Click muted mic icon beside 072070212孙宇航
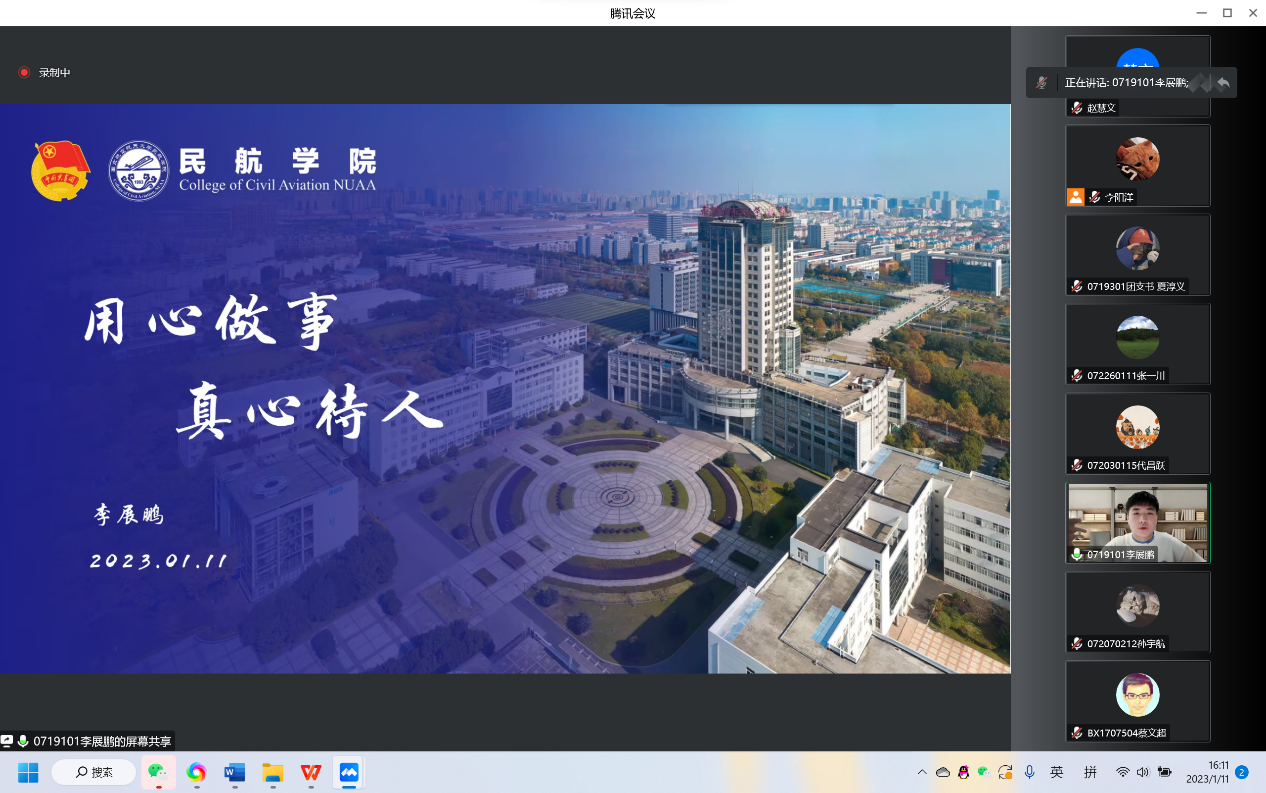 pos(1077,643)
